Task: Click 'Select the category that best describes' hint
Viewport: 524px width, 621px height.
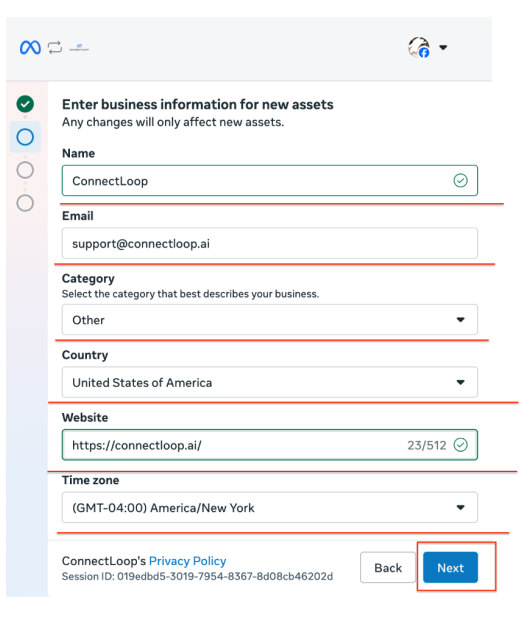Action: click(x=190, y=294)
